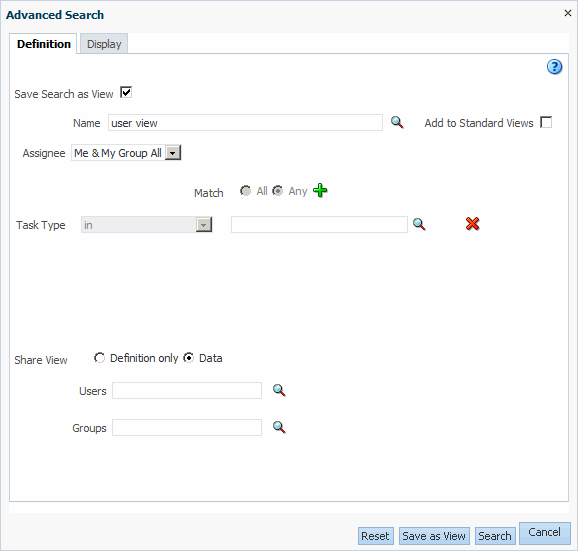Select the Match All radio button
This screenshot has height=551, width=578.
245,191
